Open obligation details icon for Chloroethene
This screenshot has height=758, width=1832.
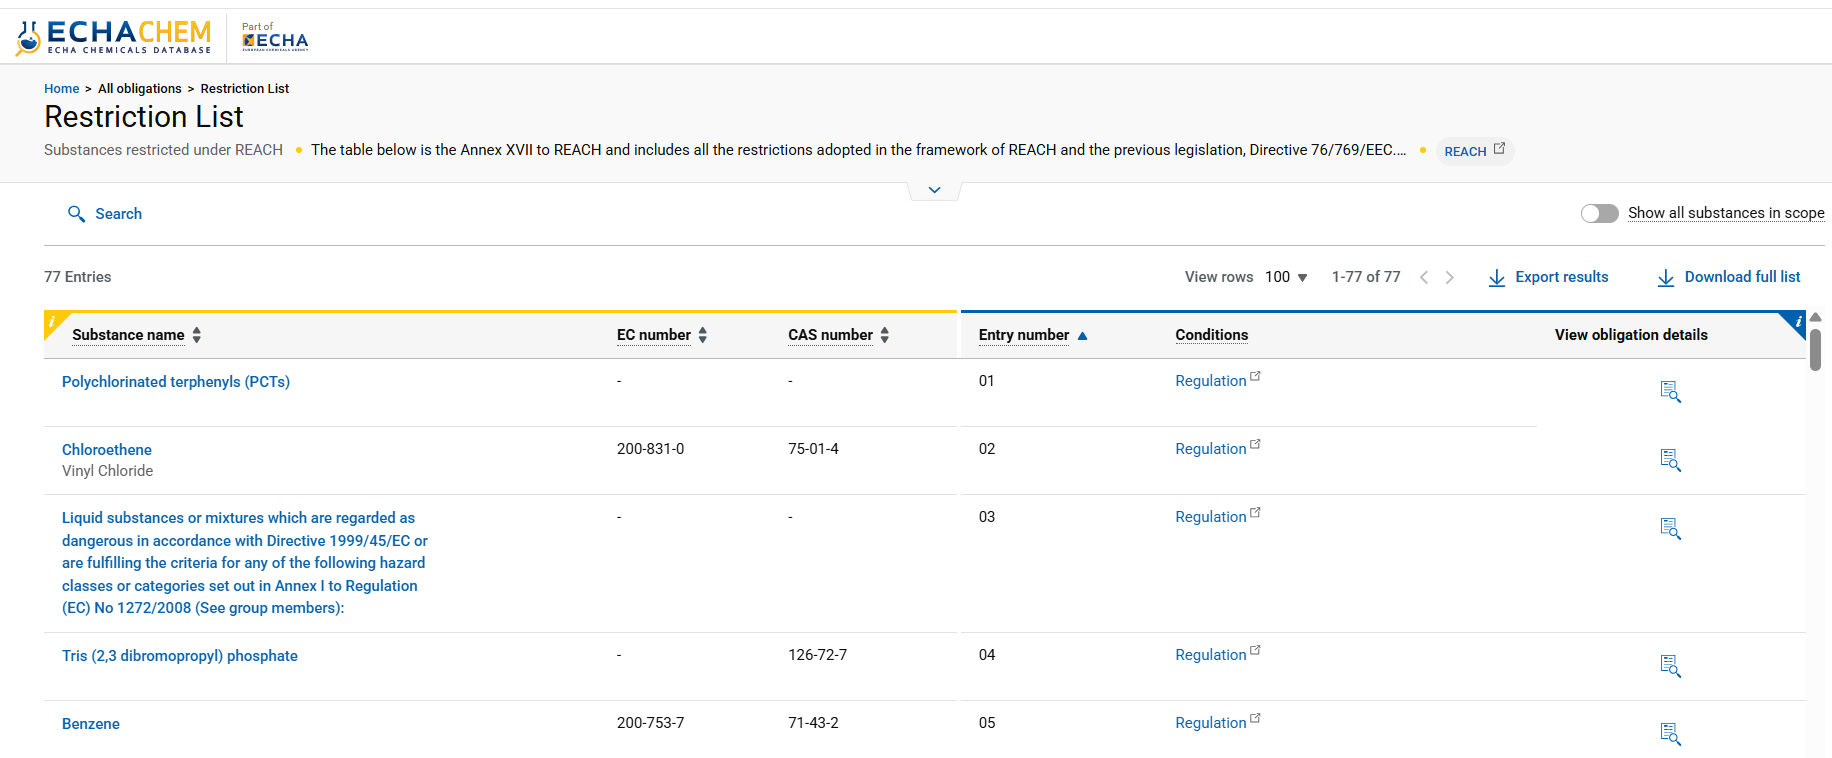[x=1670, y=460]
